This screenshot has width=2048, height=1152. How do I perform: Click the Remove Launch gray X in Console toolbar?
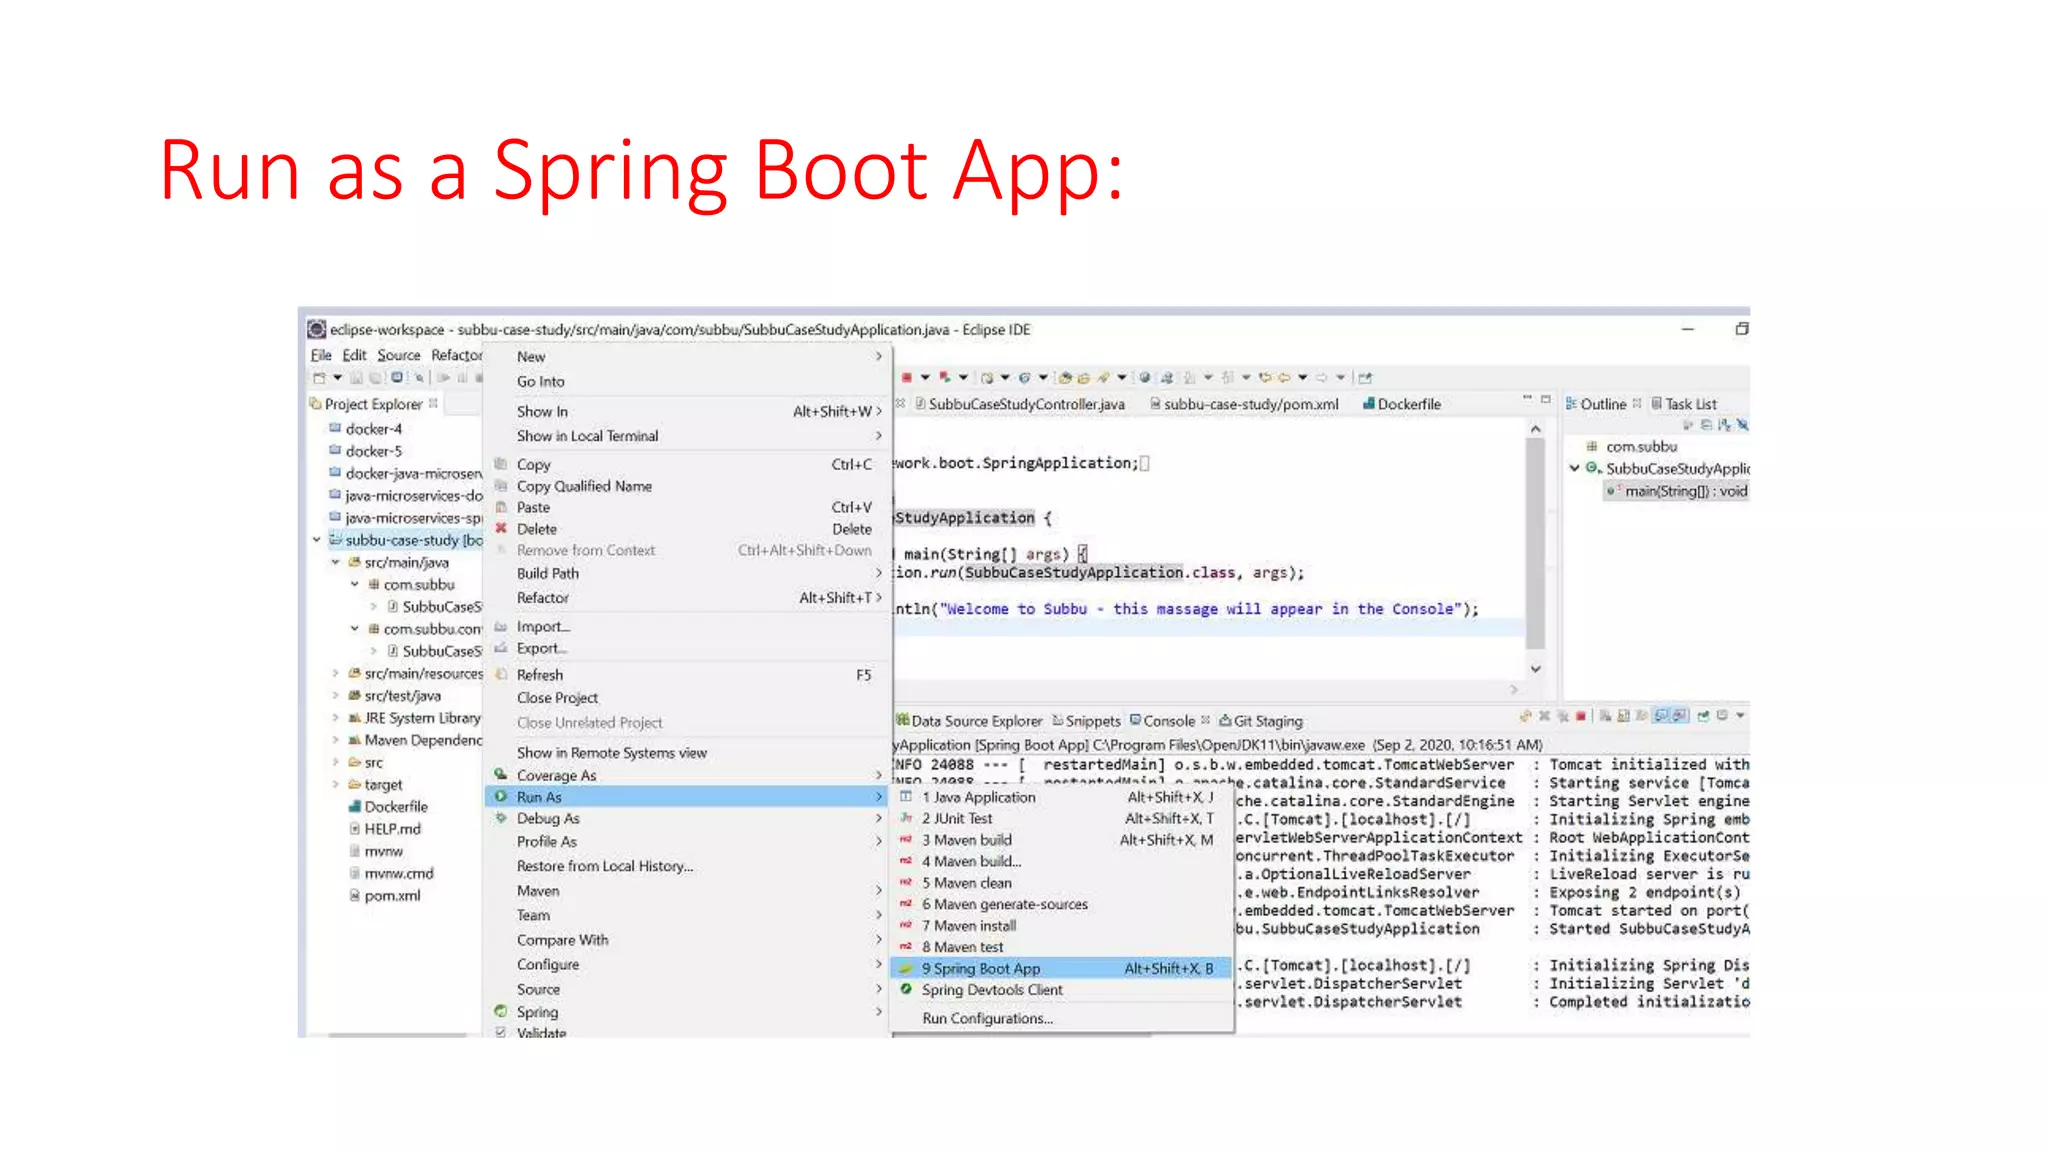[1545, 716]
